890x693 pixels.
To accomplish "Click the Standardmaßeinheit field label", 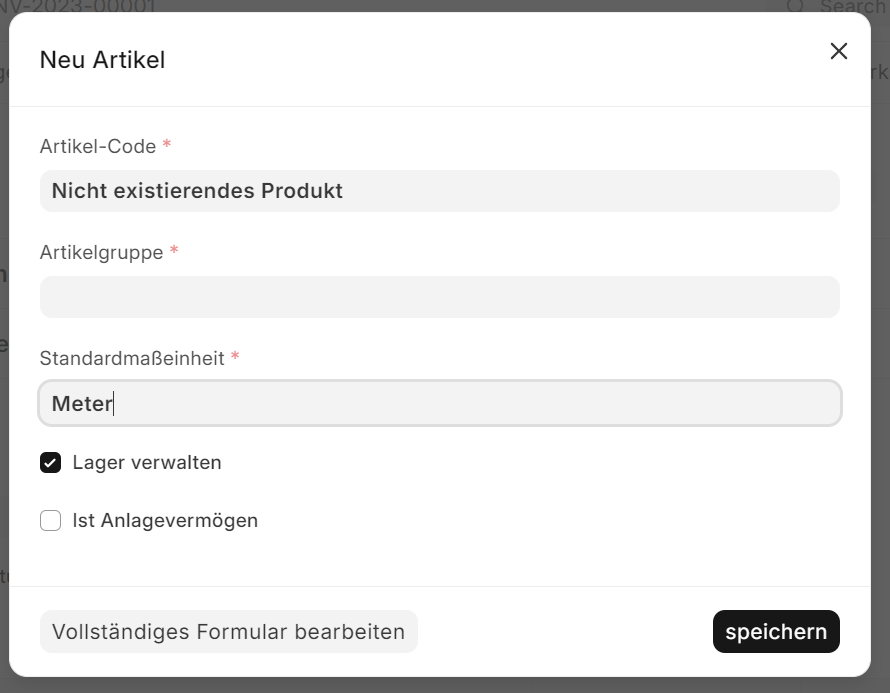I will coord(132,358).
